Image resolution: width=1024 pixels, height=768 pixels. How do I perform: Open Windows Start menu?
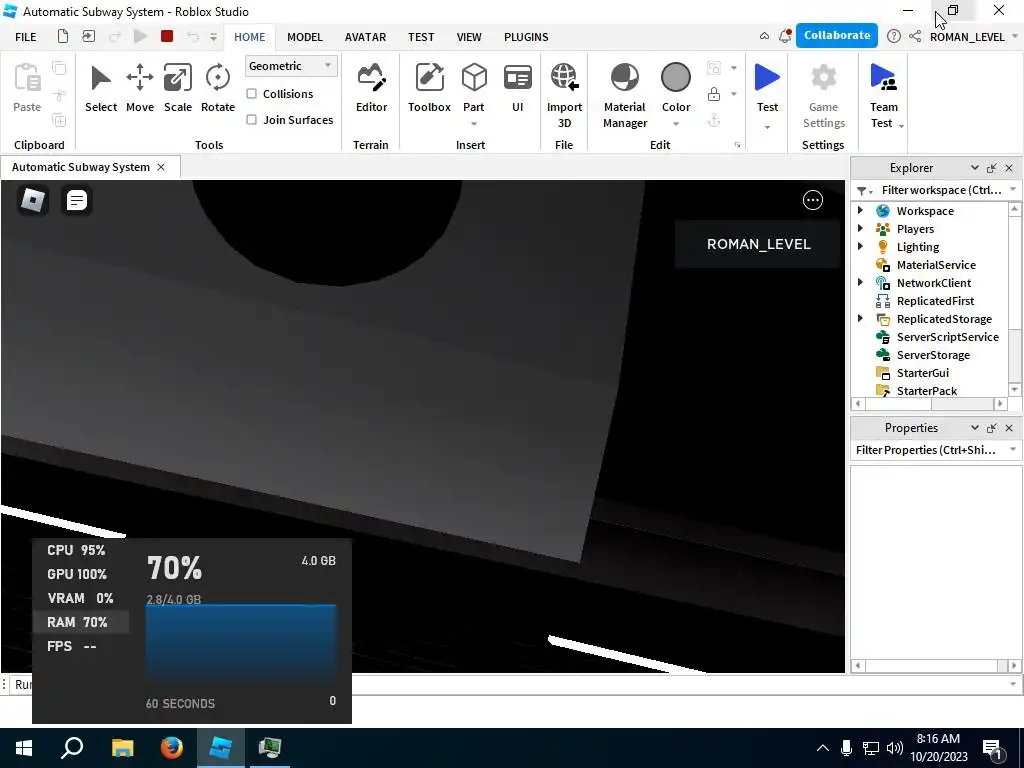click(24, 748)
